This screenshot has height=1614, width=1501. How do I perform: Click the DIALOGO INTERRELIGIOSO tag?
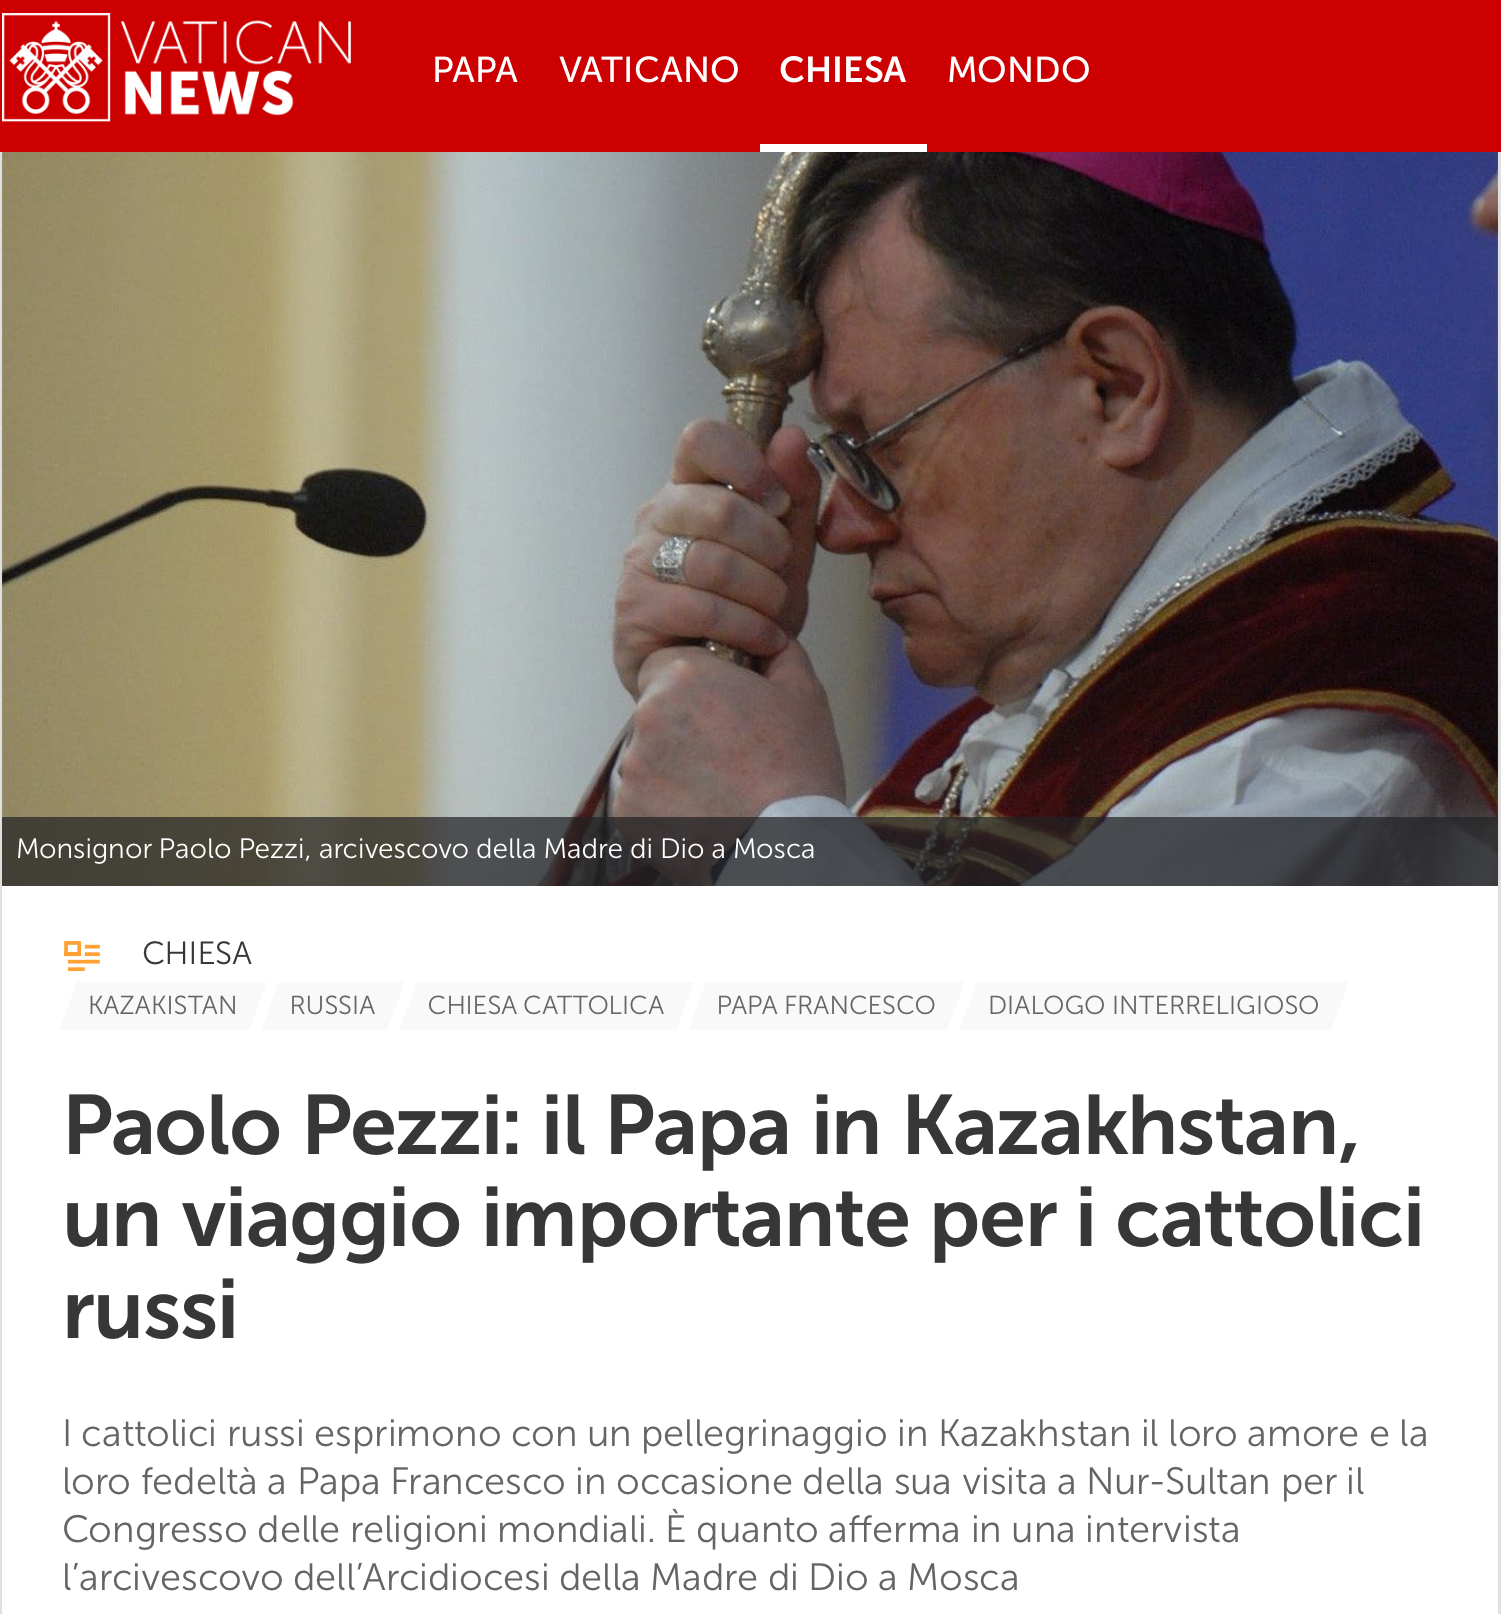pyautogui.click(x=1153, y=1005)
